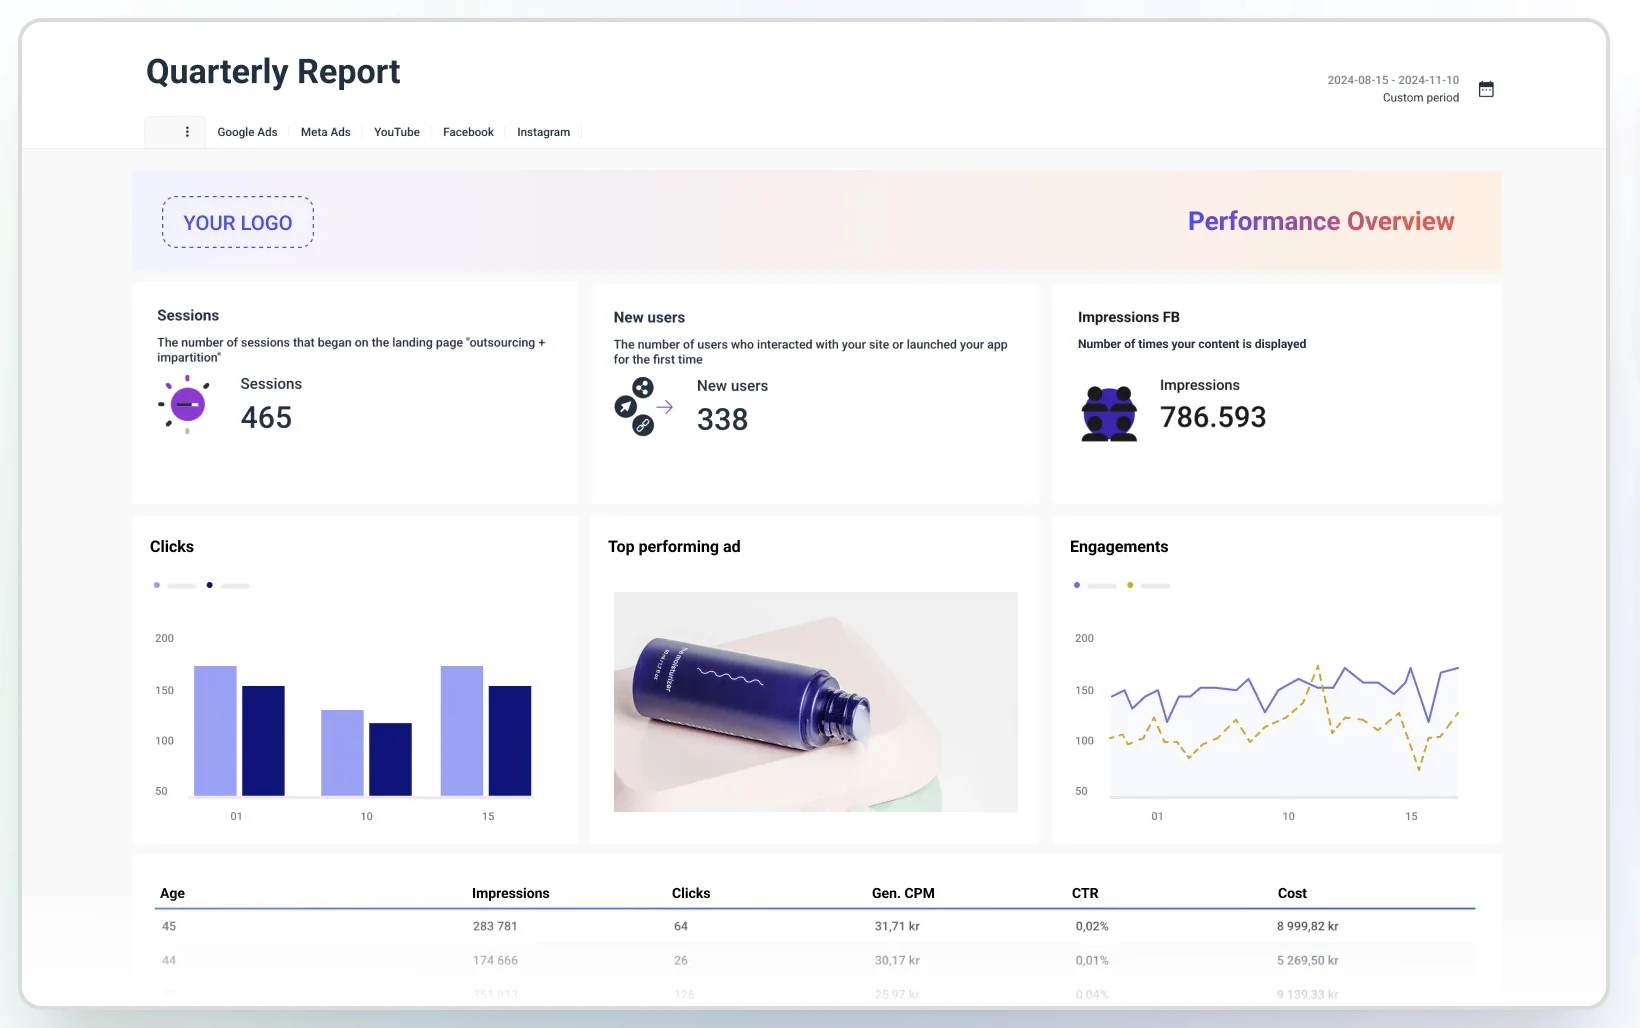Click the Top performing ad heading

[674, 546]
